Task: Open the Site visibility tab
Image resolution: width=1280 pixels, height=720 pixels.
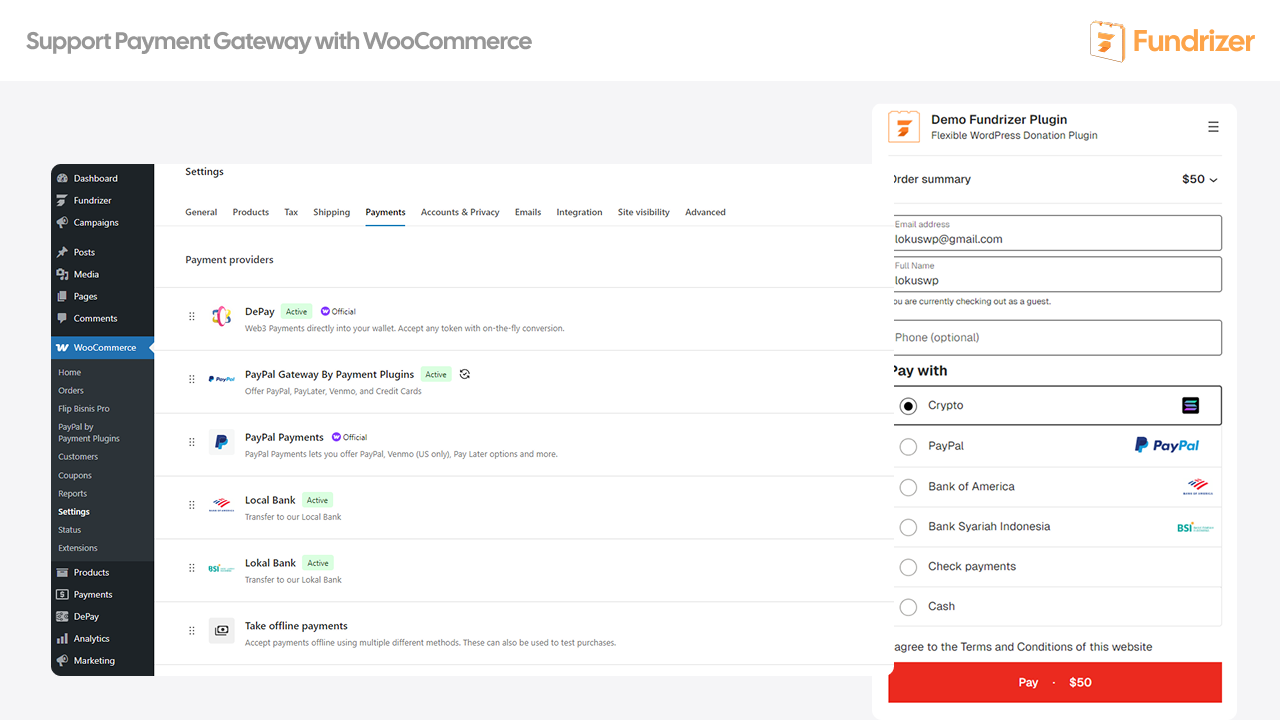Action: click(644, 212)
